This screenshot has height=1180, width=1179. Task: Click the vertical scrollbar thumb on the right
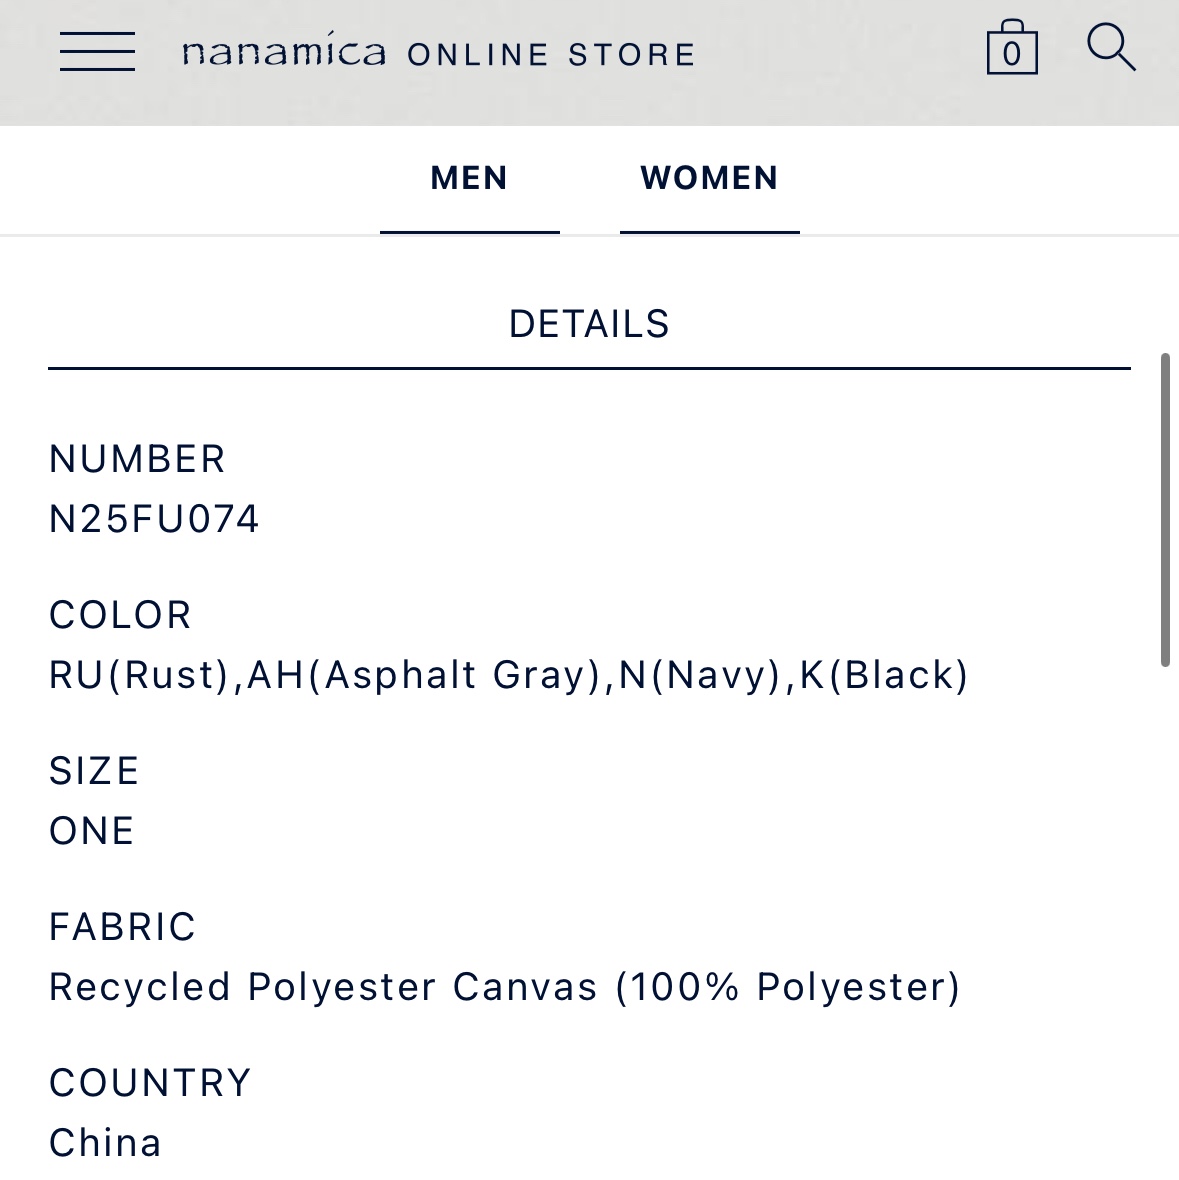click(1165, 509)
